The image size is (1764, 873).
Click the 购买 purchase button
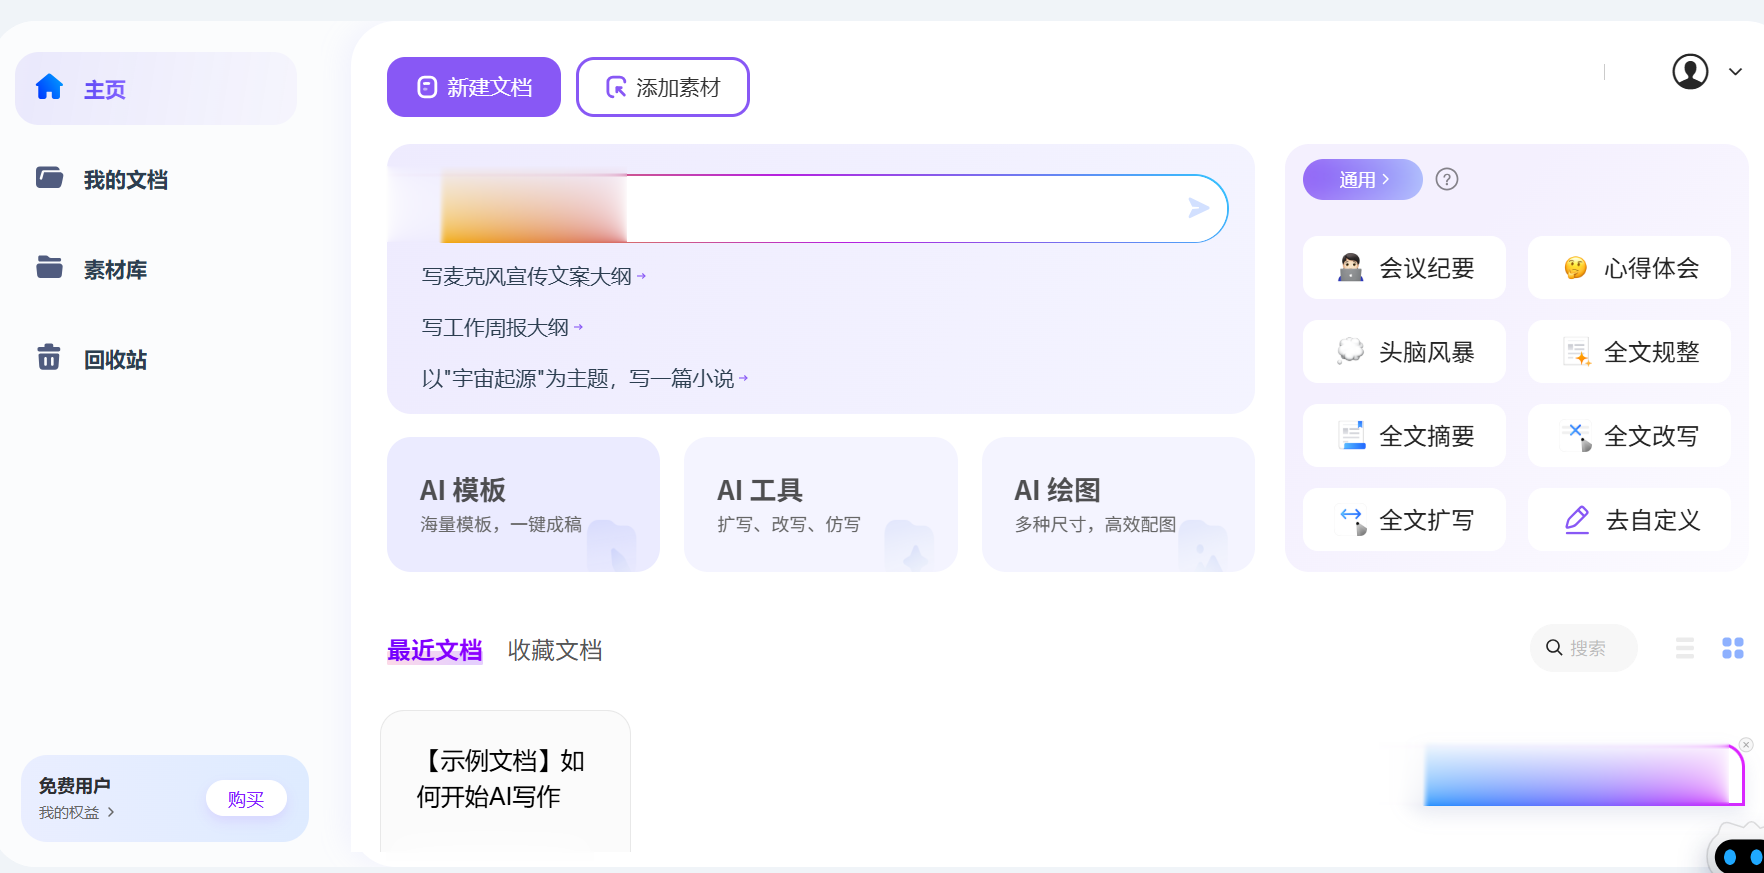click(x=246, y=799)
